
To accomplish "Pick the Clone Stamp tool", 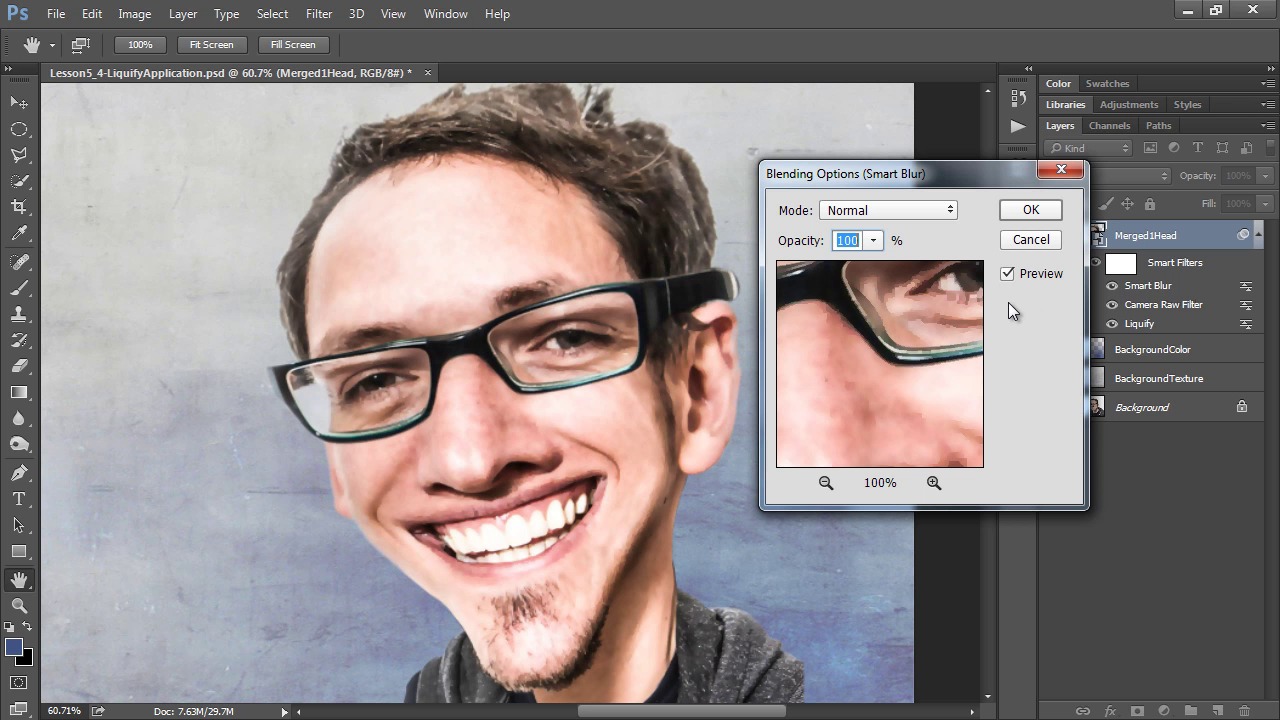I will tap(19, 314).
